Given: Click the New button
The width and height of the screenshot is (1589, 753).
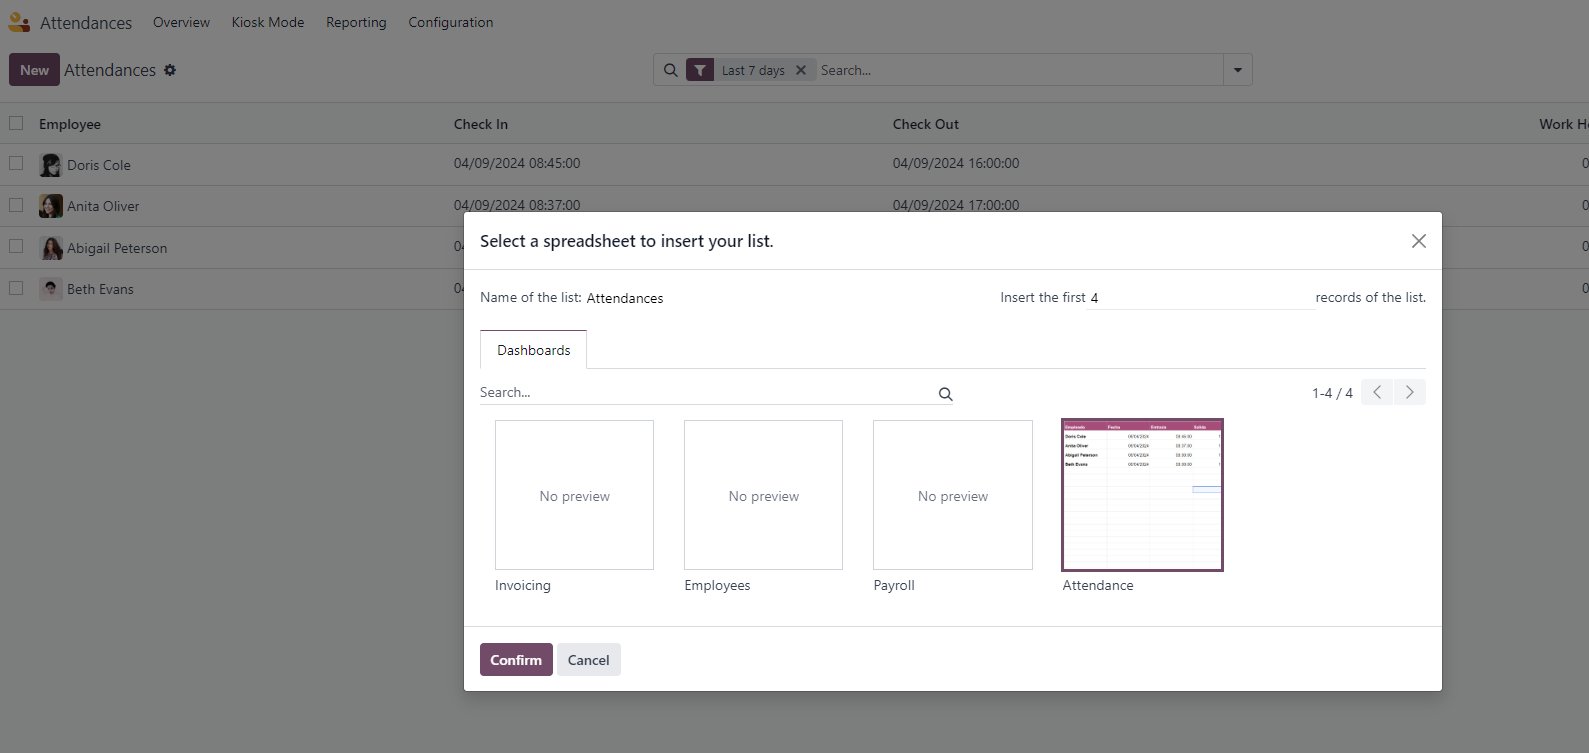Looking at the screenshot, I should point(34,70).
